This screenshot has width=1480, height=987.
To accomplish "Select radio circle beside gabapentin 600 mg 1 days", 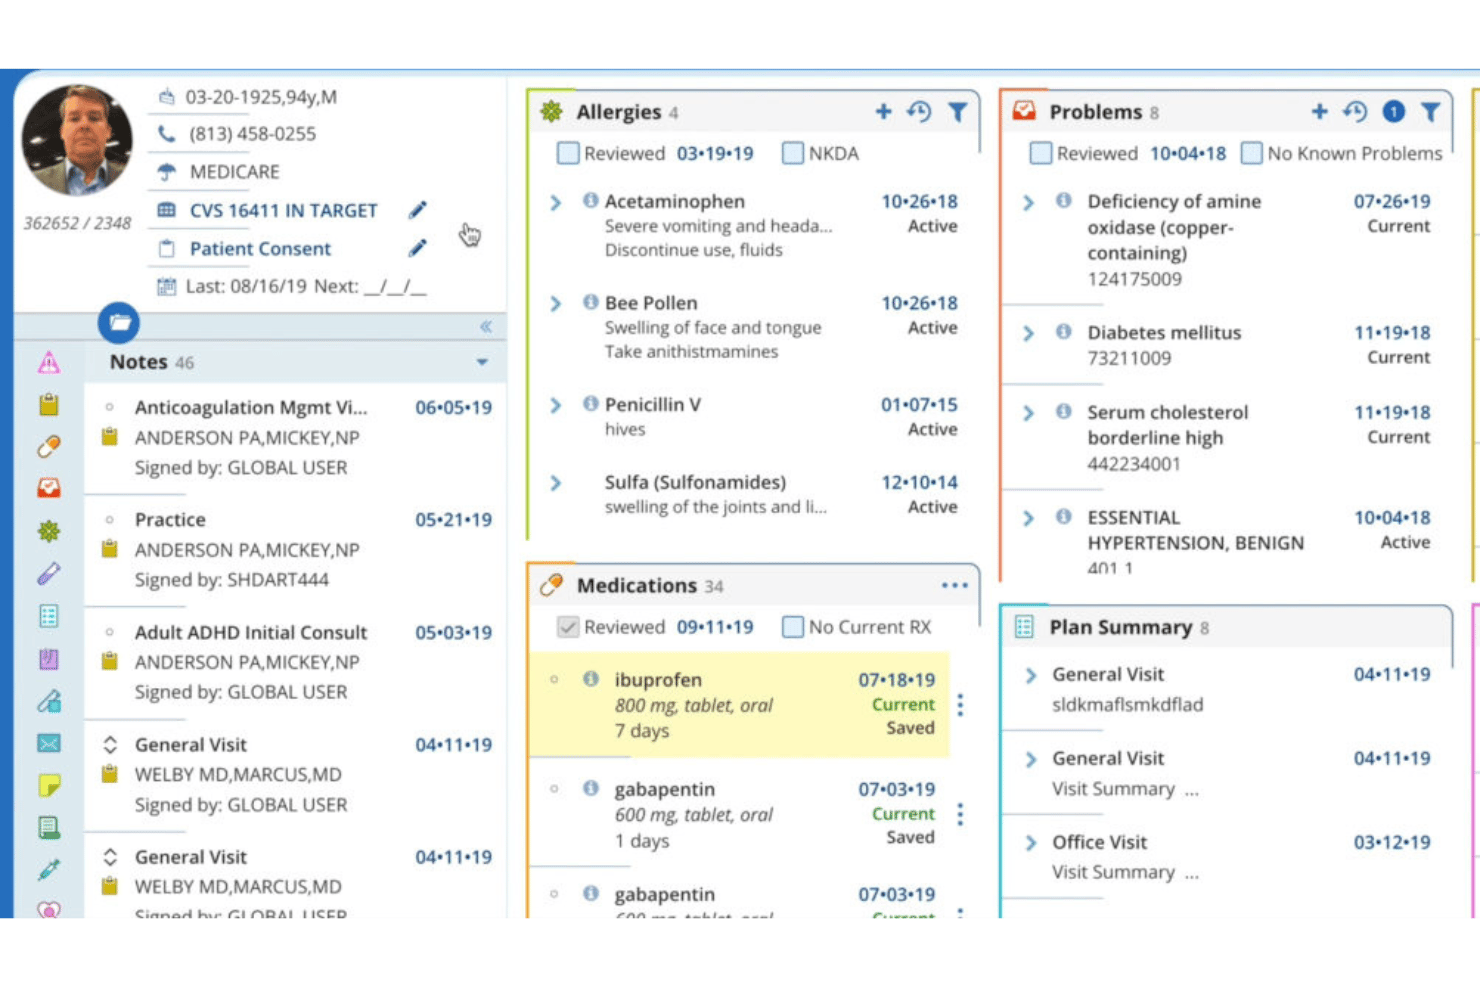I will click(554, 788).
